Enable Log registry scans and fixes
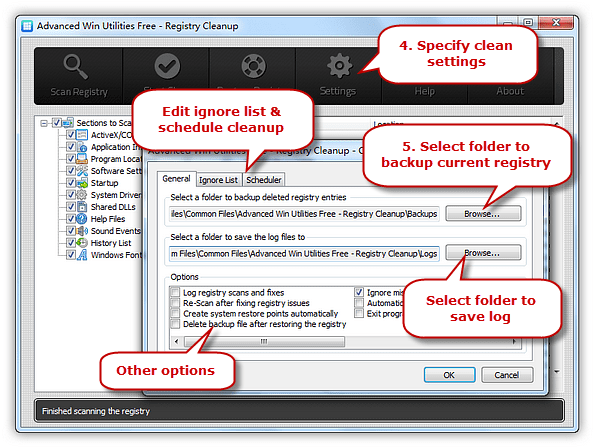The image size is (594, 448). tap(175, 292)
